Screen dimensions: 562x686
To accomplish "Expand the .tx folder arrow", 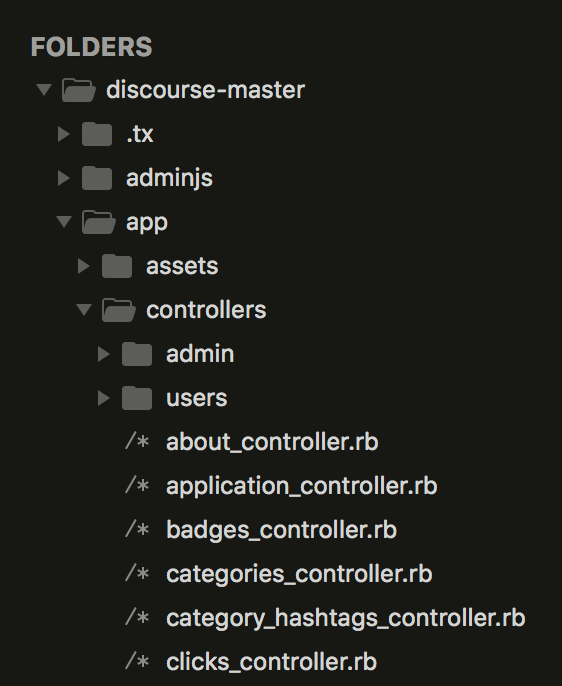I will click(64, 134).
